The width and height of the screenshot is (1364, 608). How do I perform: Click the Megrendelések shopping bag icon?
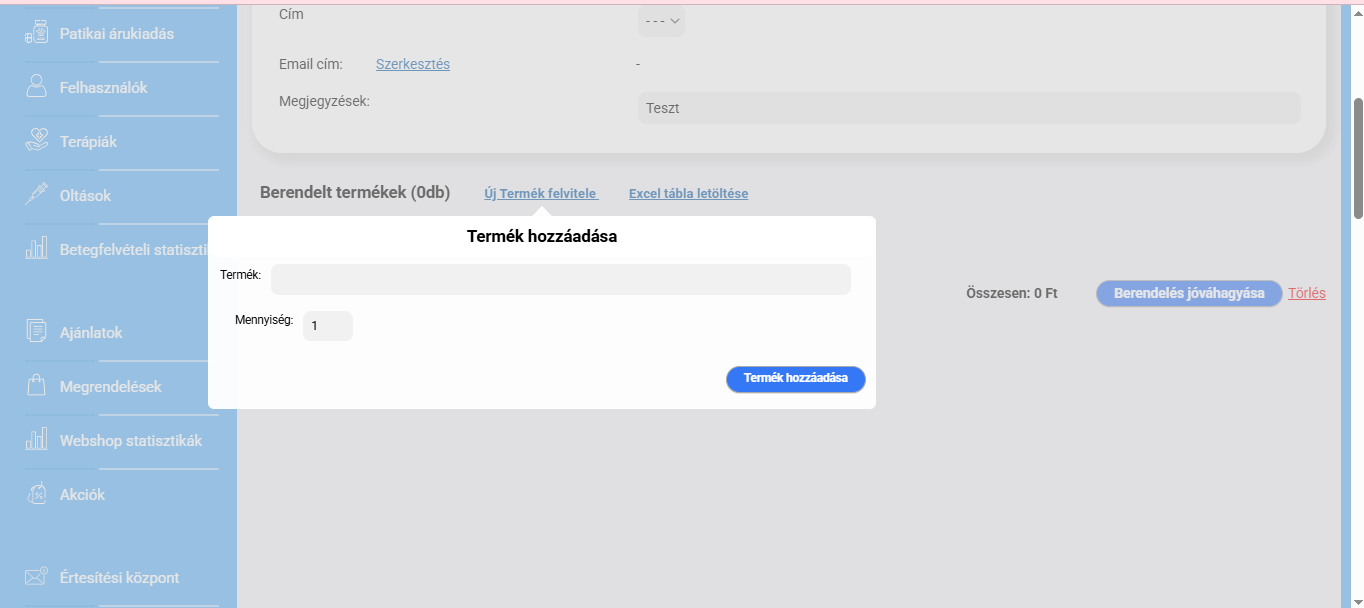36,386
